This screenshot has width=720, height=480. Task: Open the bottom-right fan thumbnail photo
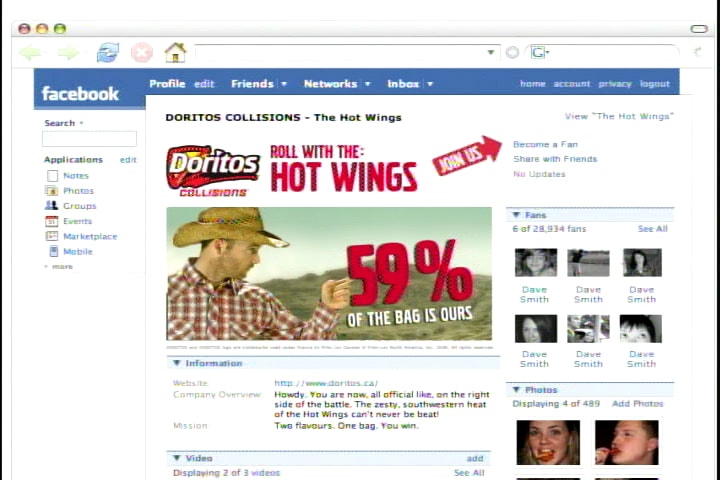point(641,328)
